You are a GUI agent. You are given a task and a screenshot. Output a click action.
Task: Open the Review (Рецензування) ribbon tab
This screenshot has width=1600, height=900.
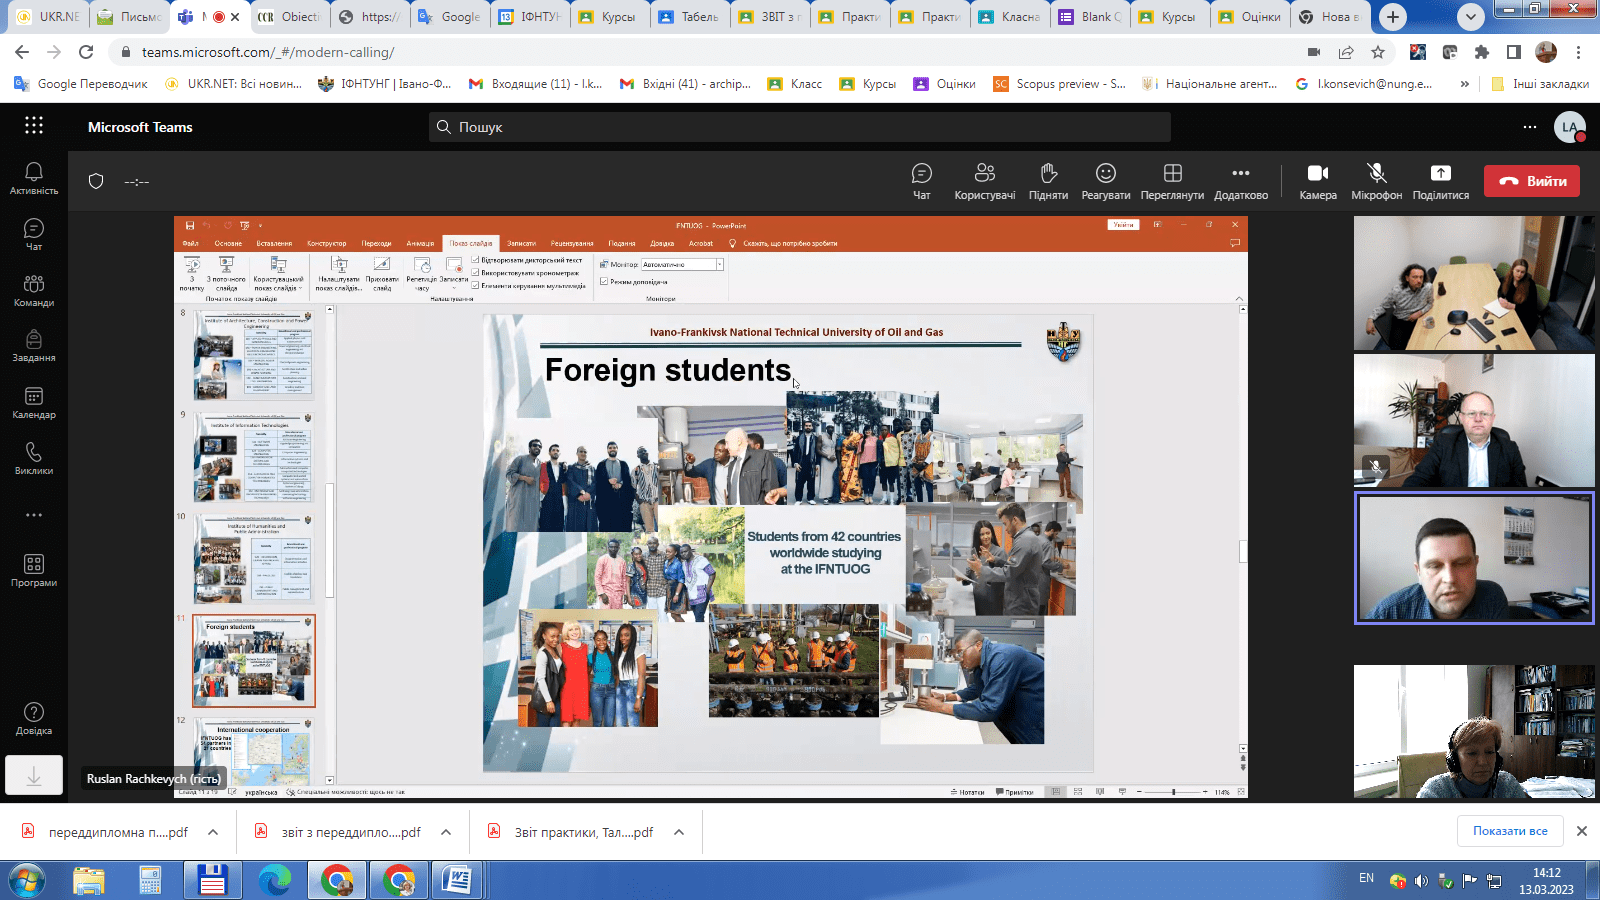click(x=572, y=243)
